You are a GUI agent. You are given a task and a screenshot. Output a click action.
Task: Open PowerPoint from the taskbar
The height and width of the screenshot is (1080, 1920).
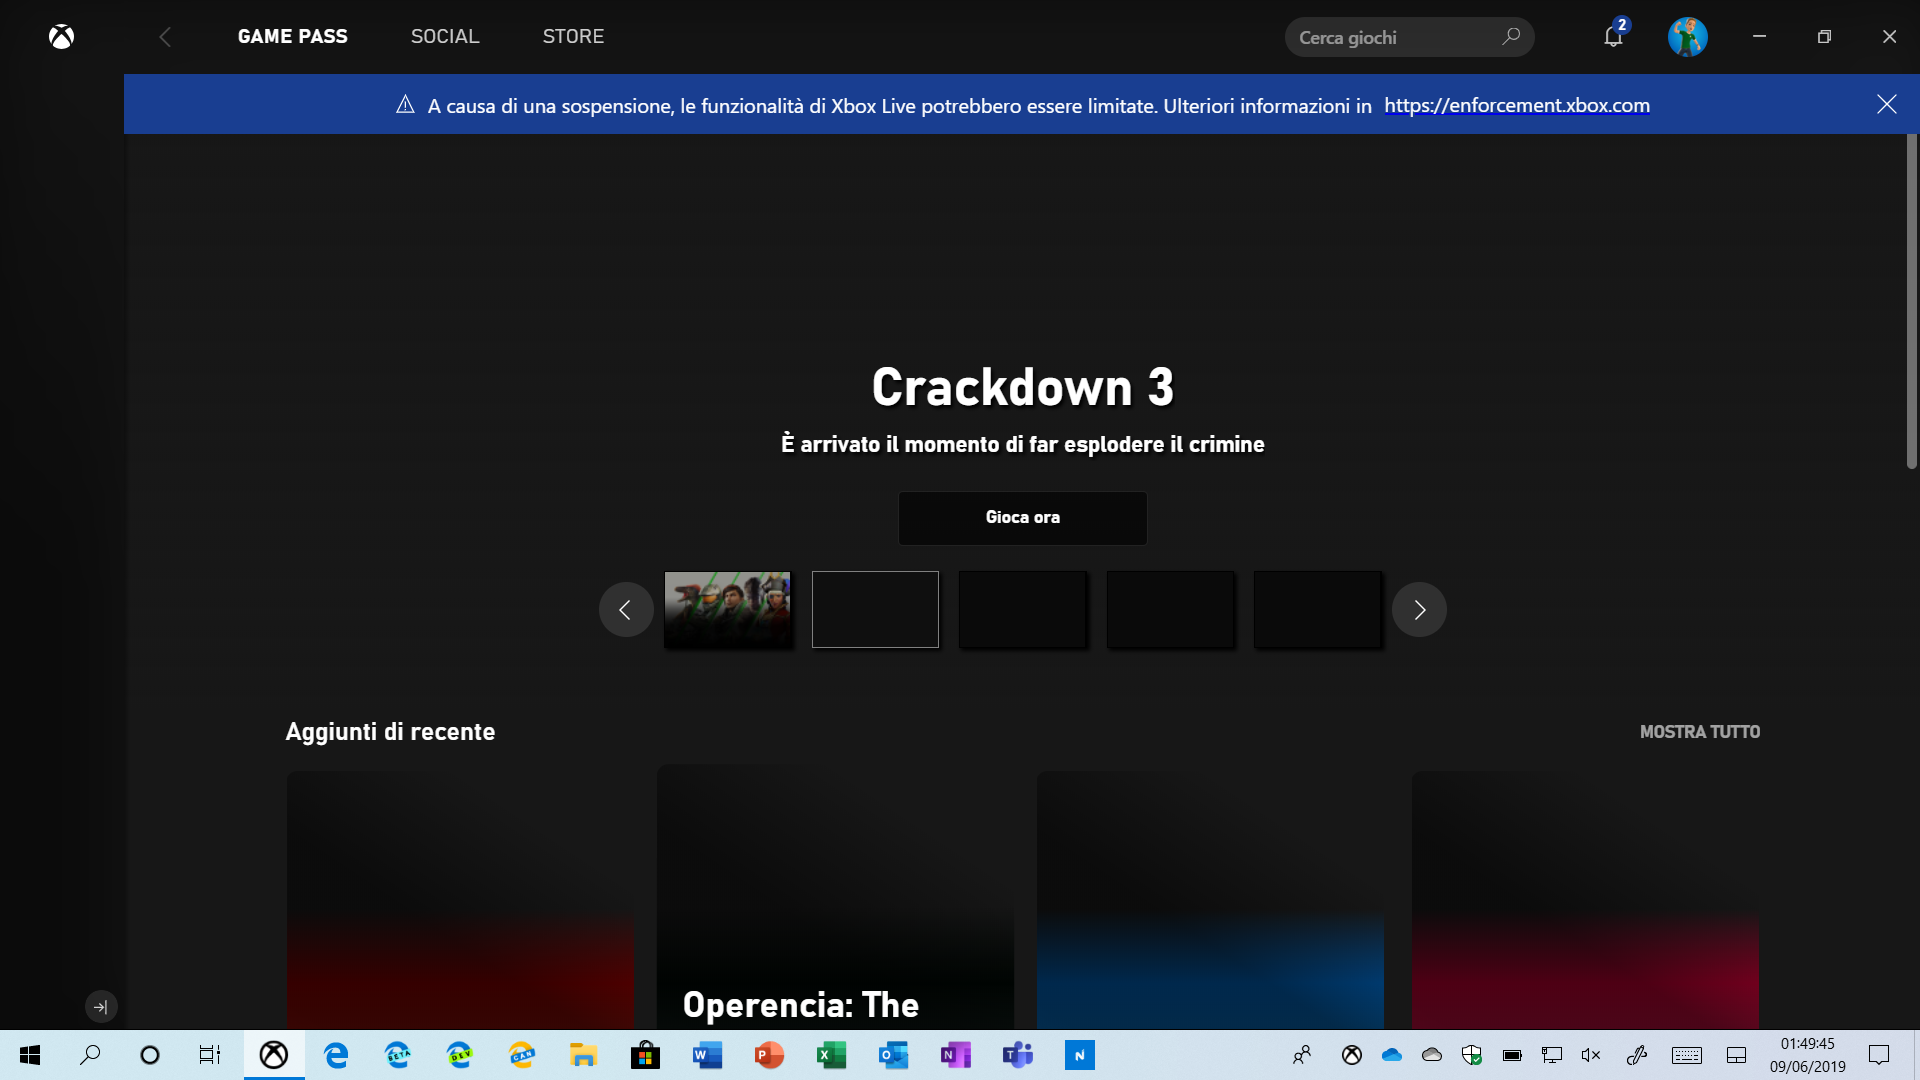(x=770, y=1055)
